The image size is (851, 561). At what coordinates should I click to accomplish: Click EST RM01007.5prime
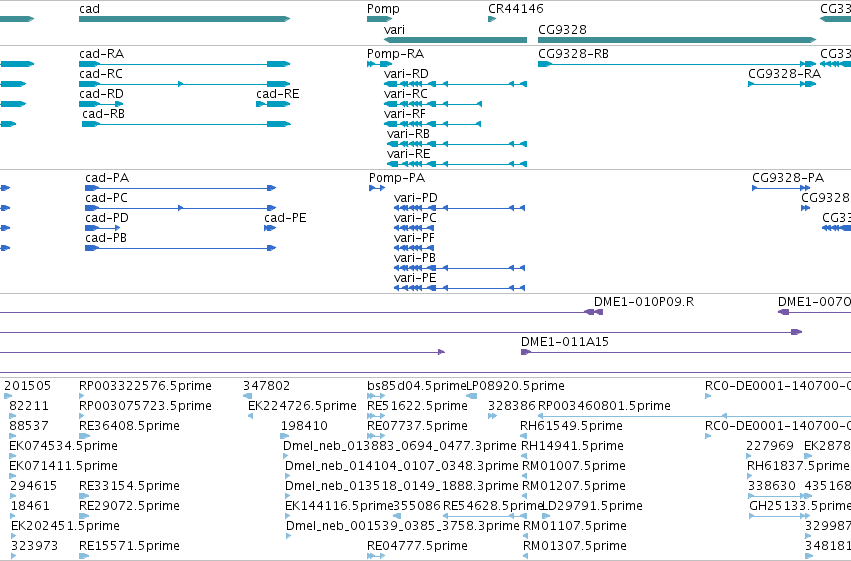[525, 476]
